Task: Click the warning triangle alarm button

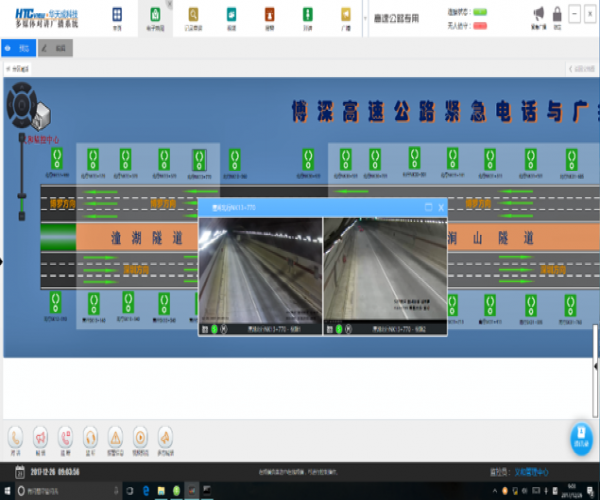Action: tap(115, 435)
